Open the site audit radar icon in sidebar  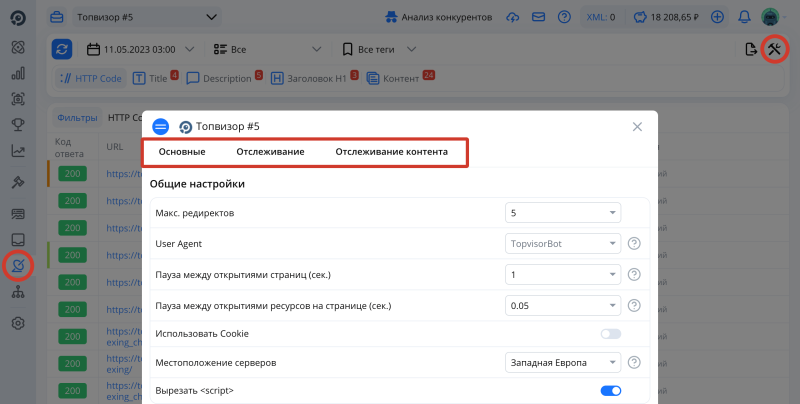18,266
